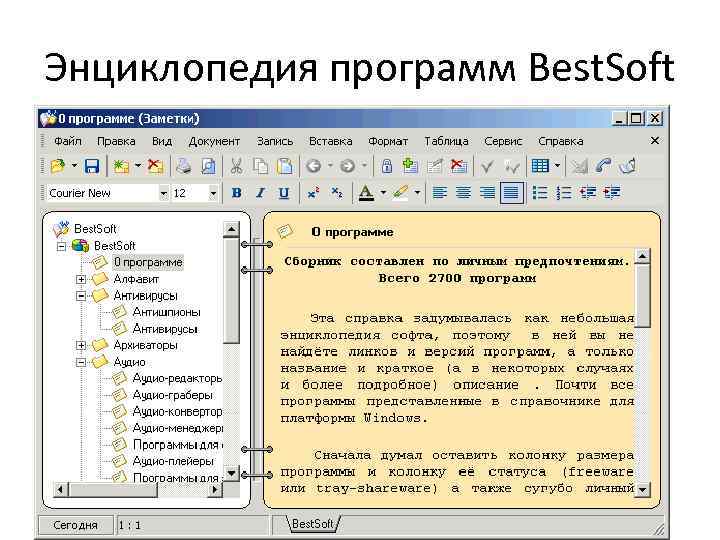Toggle justify alignment button
720x540 pixels.
tap(511, 193)
